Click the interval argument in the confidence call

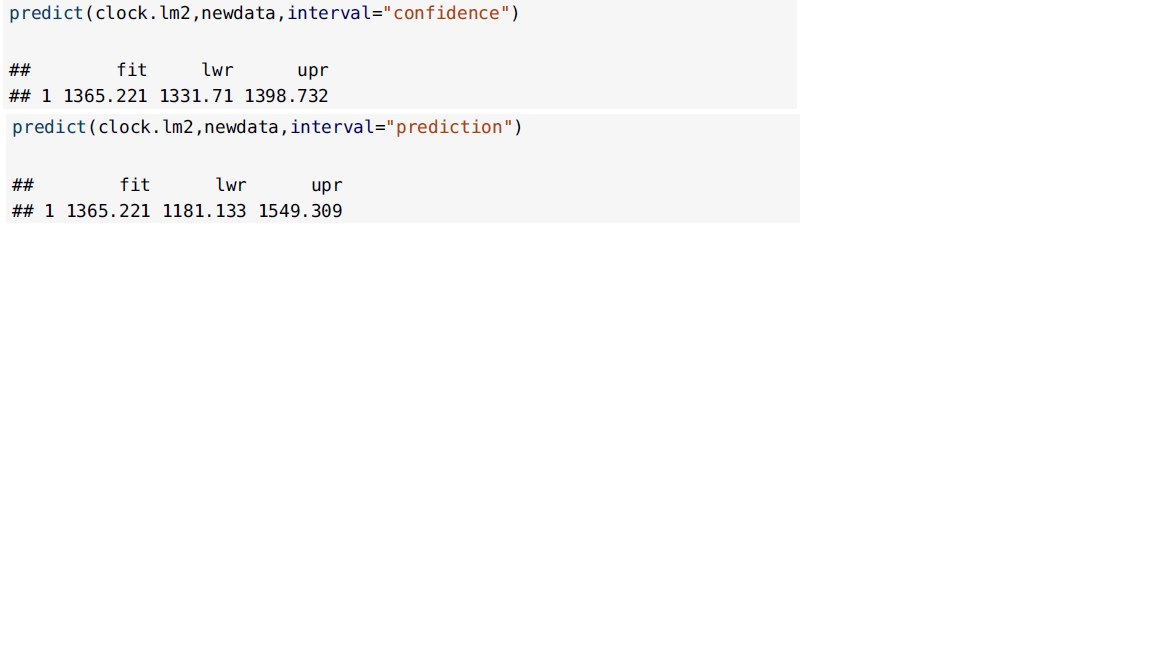[329, 13]
